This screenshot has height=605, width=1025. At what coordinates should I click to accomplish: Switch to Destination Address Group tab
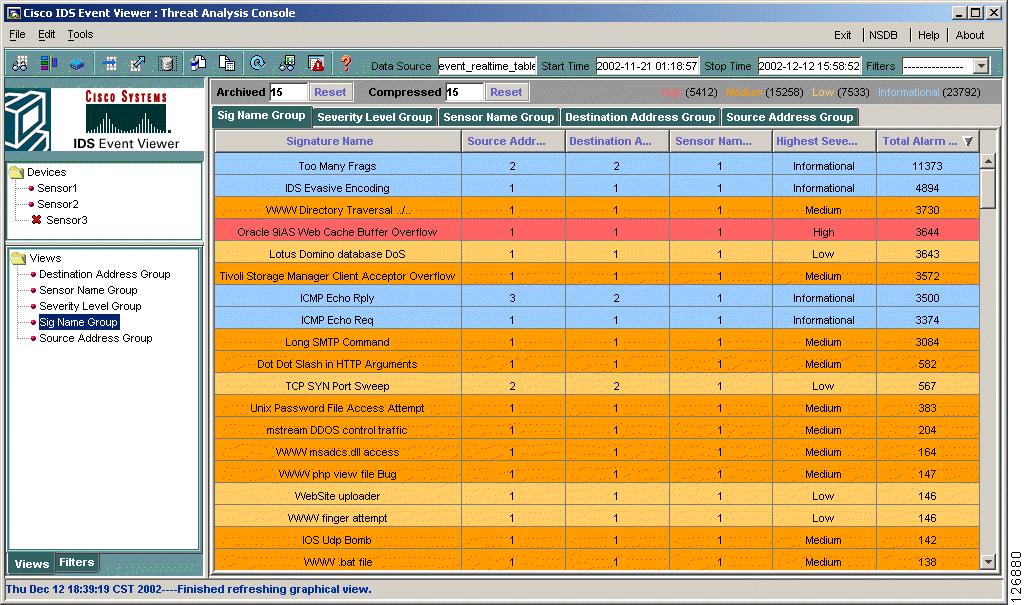[x=640, y=117]
